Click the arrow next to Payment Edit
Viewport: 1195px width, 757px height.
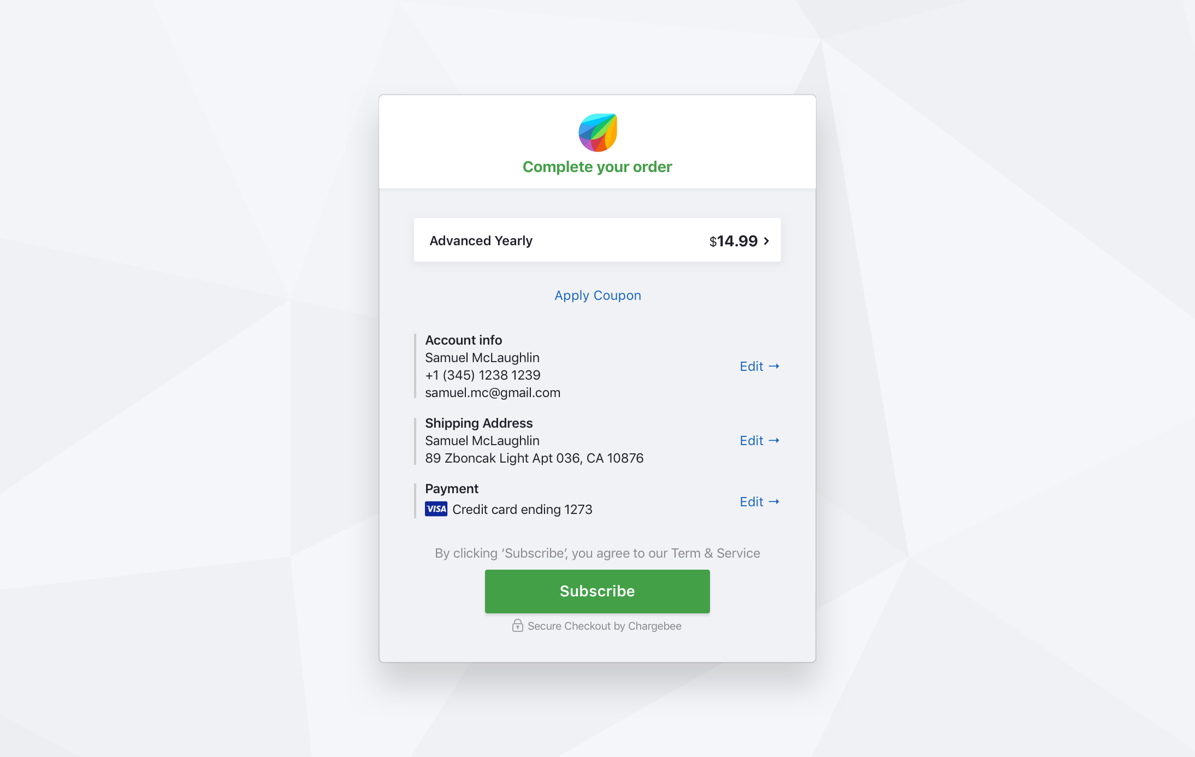[x=774, y=502]
